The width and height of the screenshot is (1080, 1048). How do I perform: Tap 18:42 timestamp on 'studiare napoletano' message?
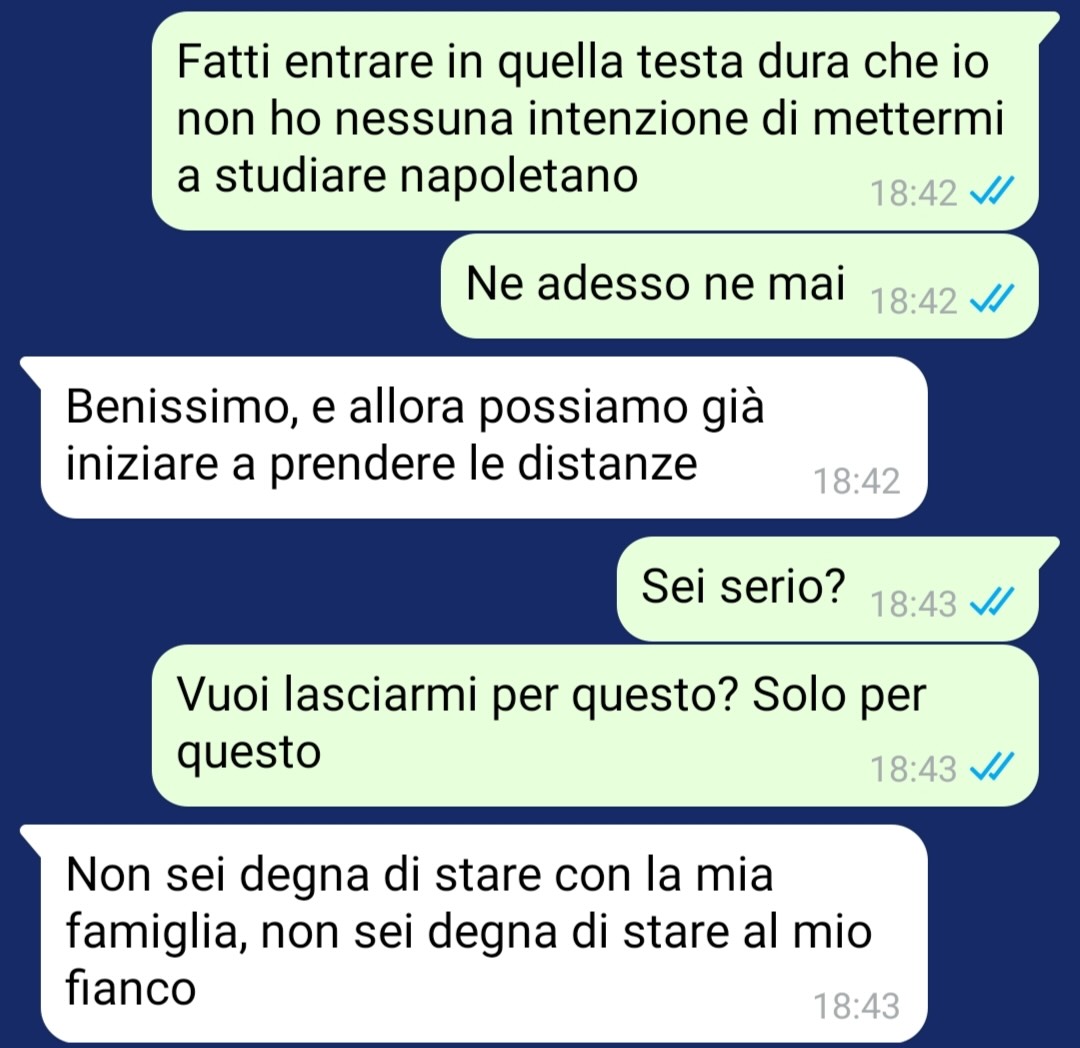(914, 193)
